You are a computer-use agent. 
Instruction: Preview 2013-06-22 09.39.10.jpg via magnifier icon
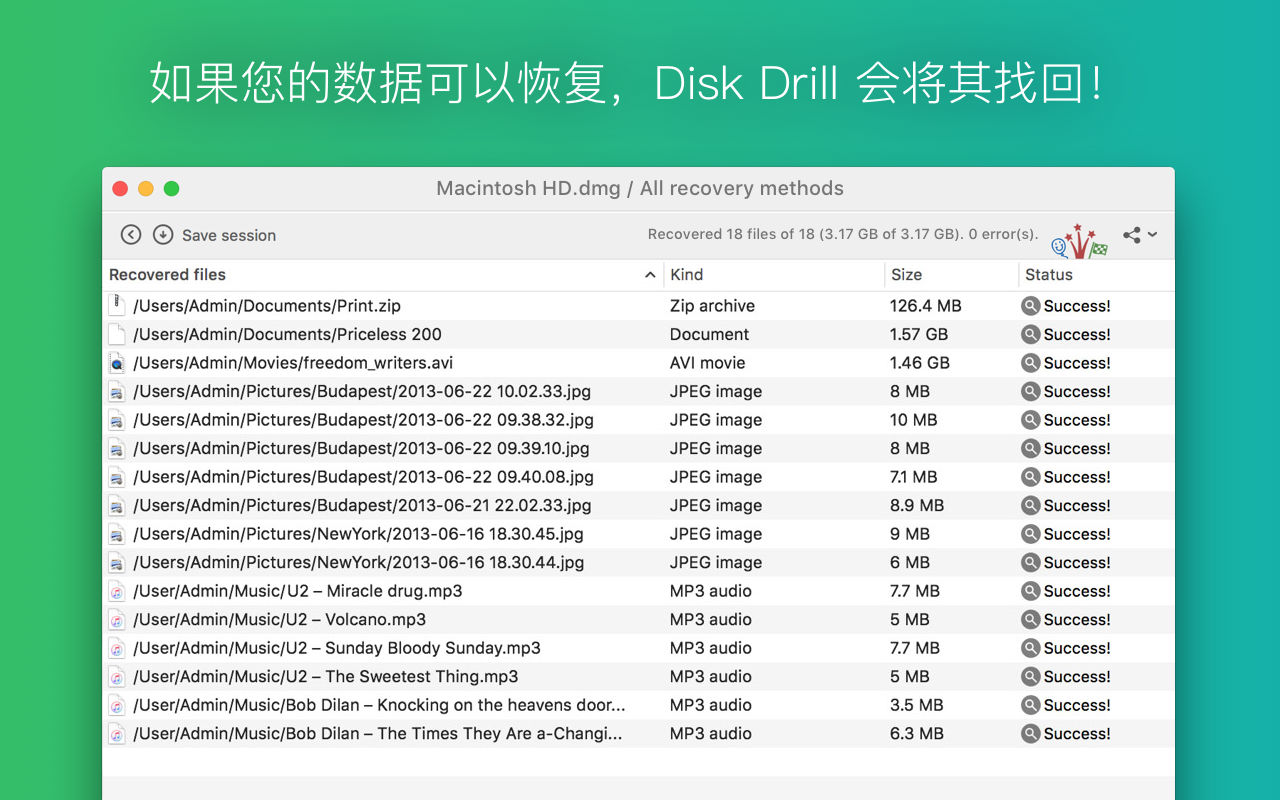[1030, 449]
